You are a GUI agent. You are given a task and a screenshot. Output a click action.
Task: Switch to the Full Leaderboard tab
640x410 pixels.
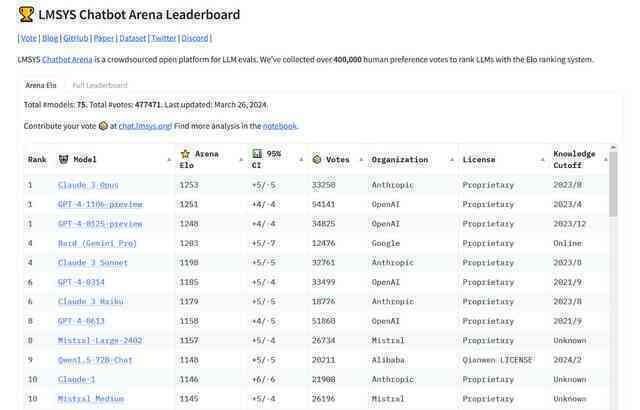tap(100, 85)
